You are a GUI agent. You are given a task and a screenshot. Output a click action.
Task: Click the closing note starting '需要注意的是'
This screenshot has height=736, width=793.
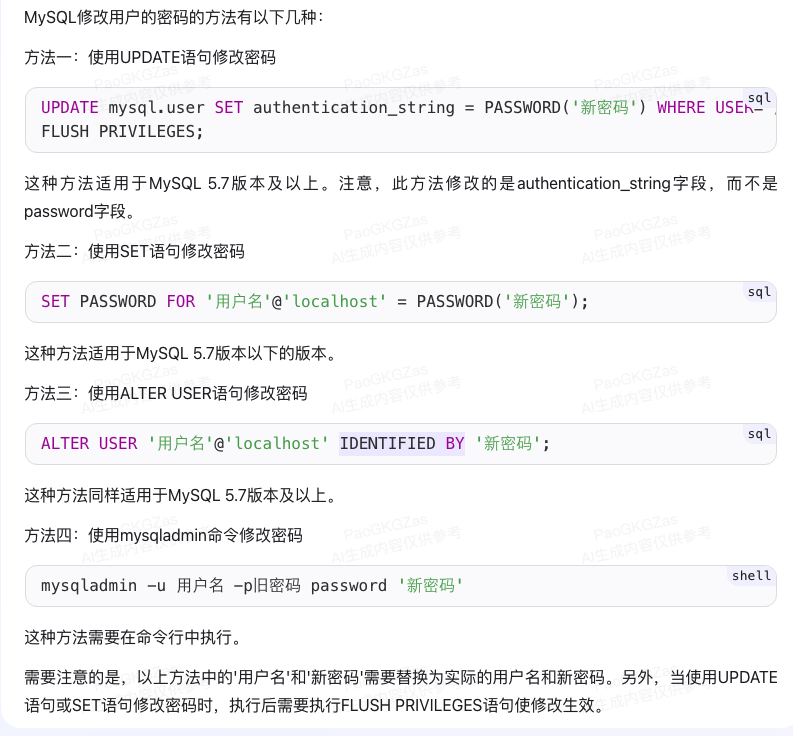401,691
